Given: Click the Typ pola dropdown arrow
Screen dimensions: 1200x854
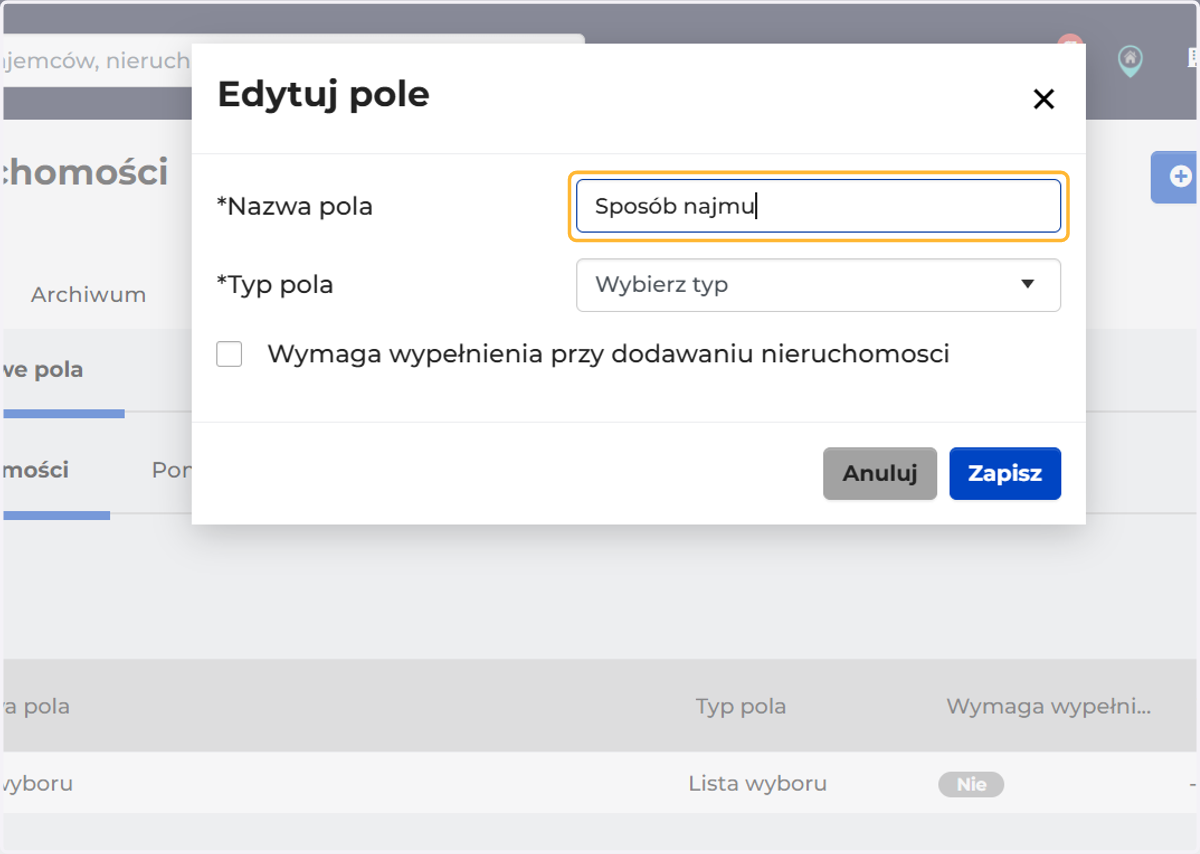Looking at the screenshot, I should coord(1027,284).
